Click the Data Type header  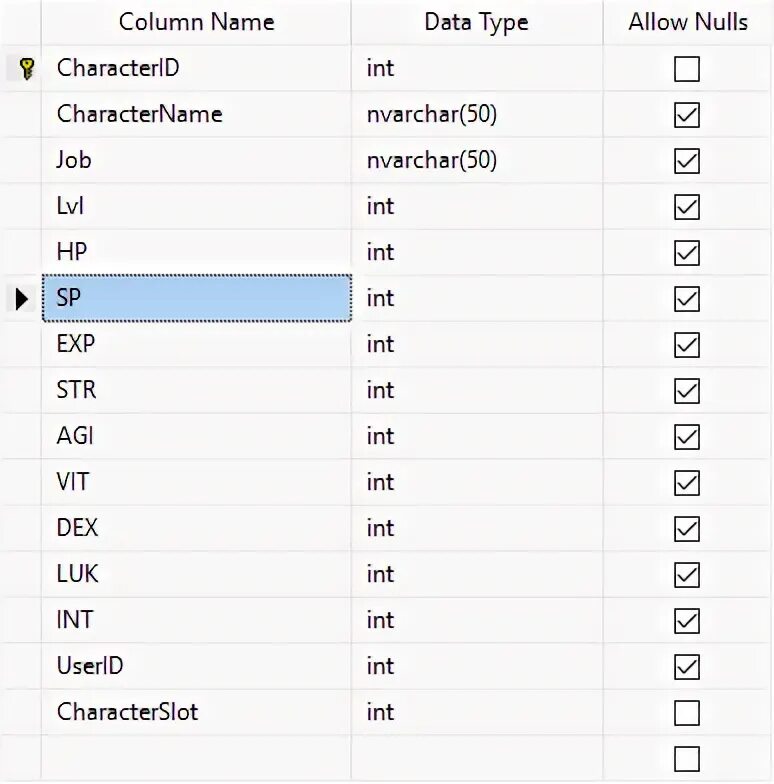pos(476,22)
